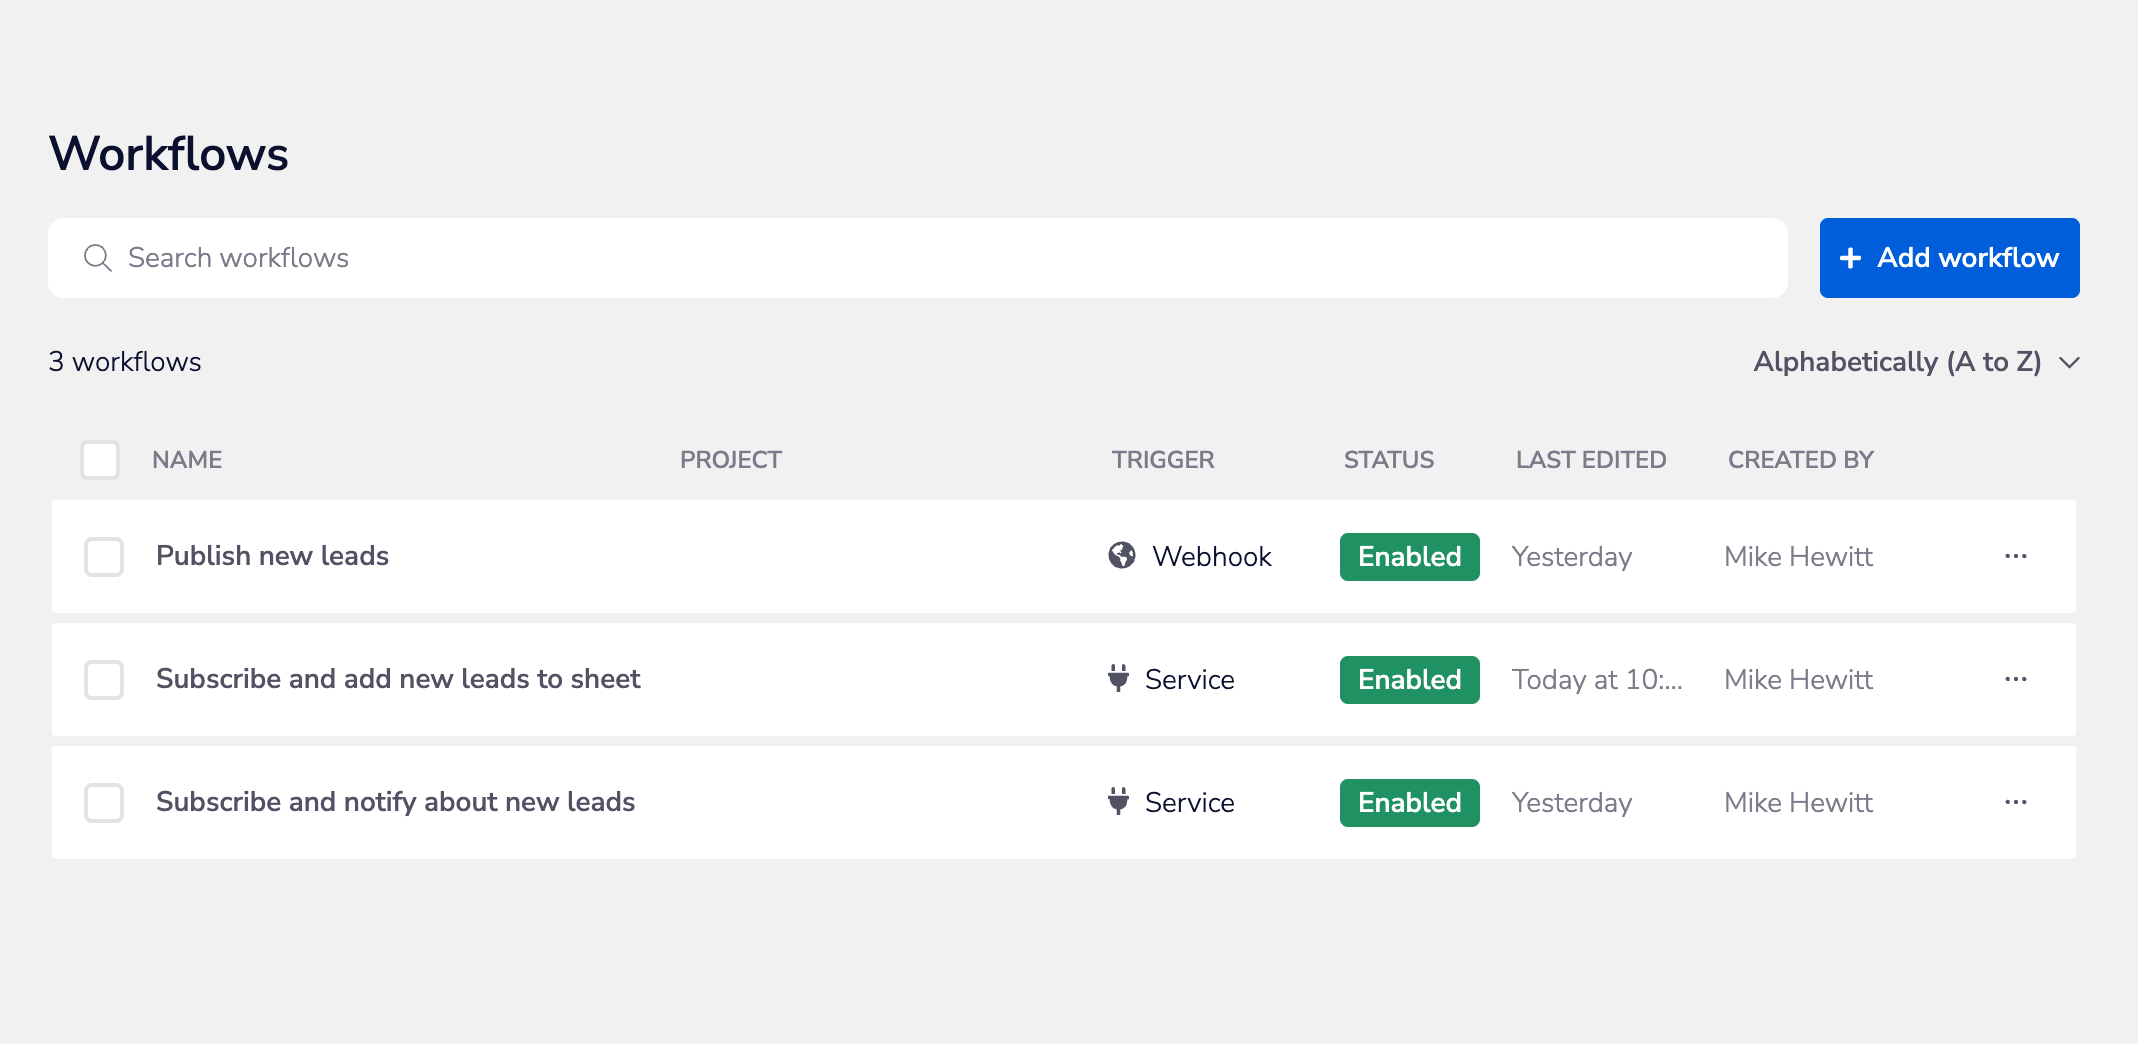Open the Subscribe and add new leads workflow
2138x1044 pixels.
[398, 679]
